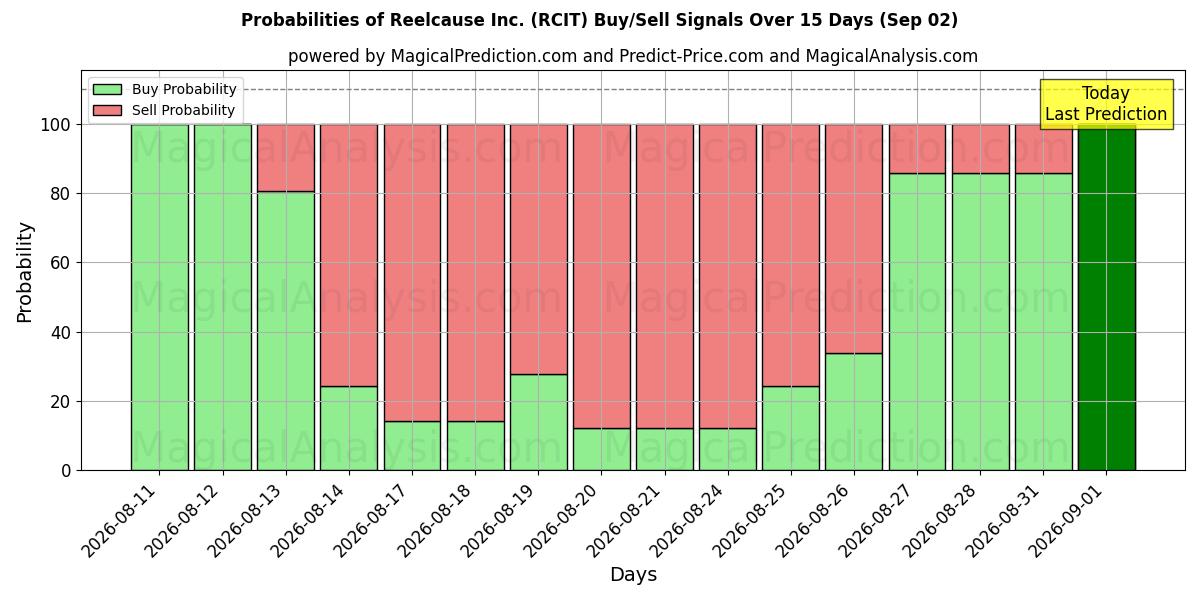Click the chart title text about Reelcause Inc.
Image resolution: width=1200 pixels, height=600 pixels.
coord(599,20)
